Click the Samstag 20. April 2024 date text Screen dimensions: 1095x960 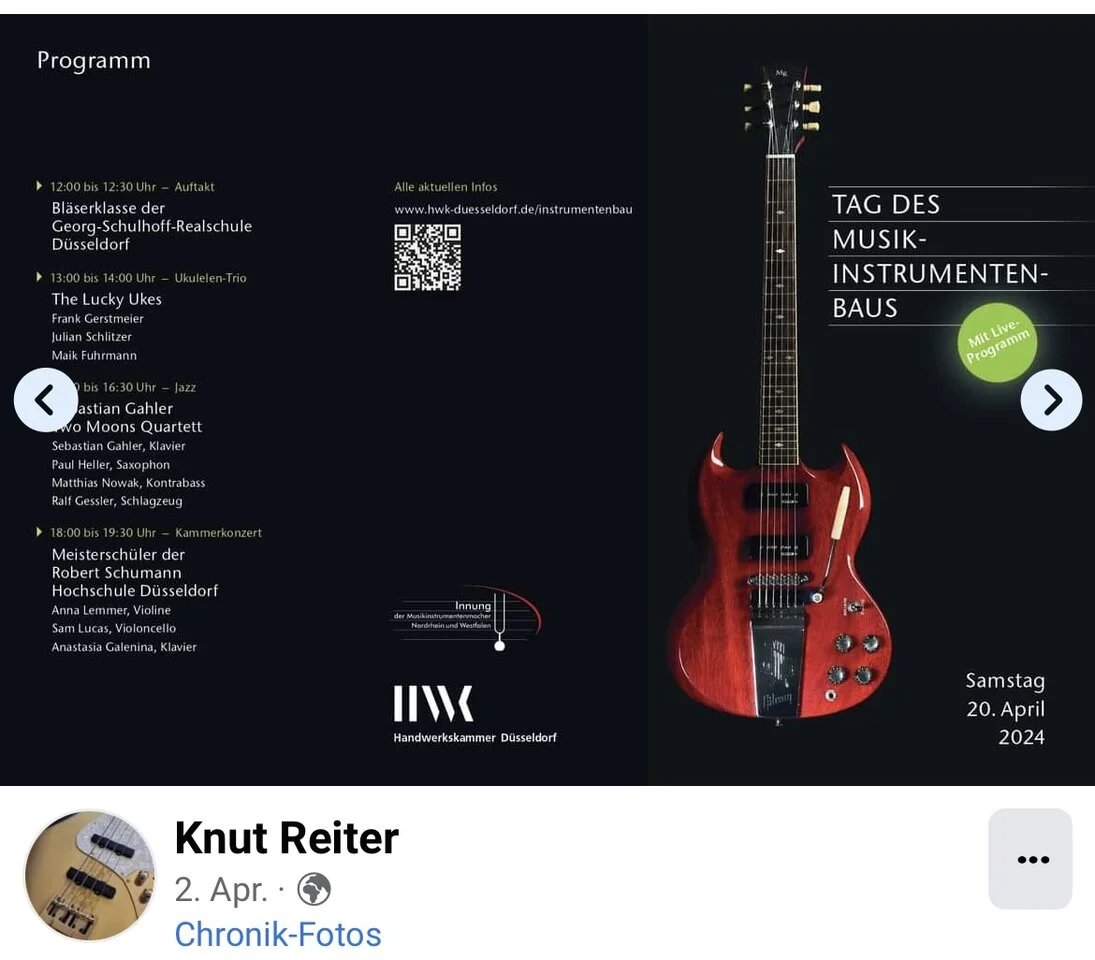pos(1005,709)
